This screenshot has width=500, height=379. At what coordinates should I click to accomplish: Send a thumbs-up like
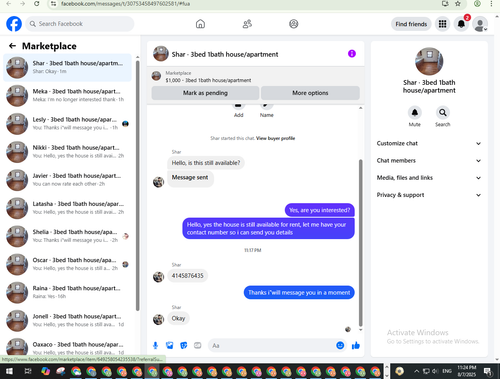356,345
